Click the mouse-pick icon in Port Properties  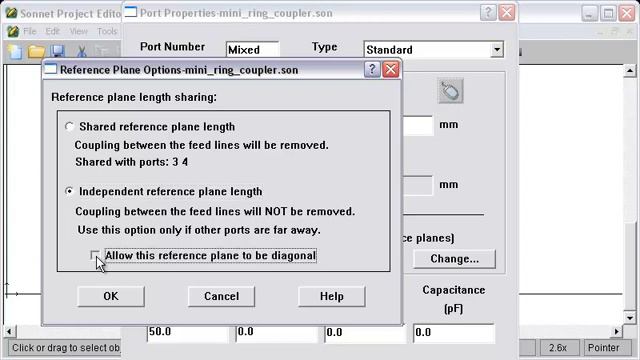(450, 91)
